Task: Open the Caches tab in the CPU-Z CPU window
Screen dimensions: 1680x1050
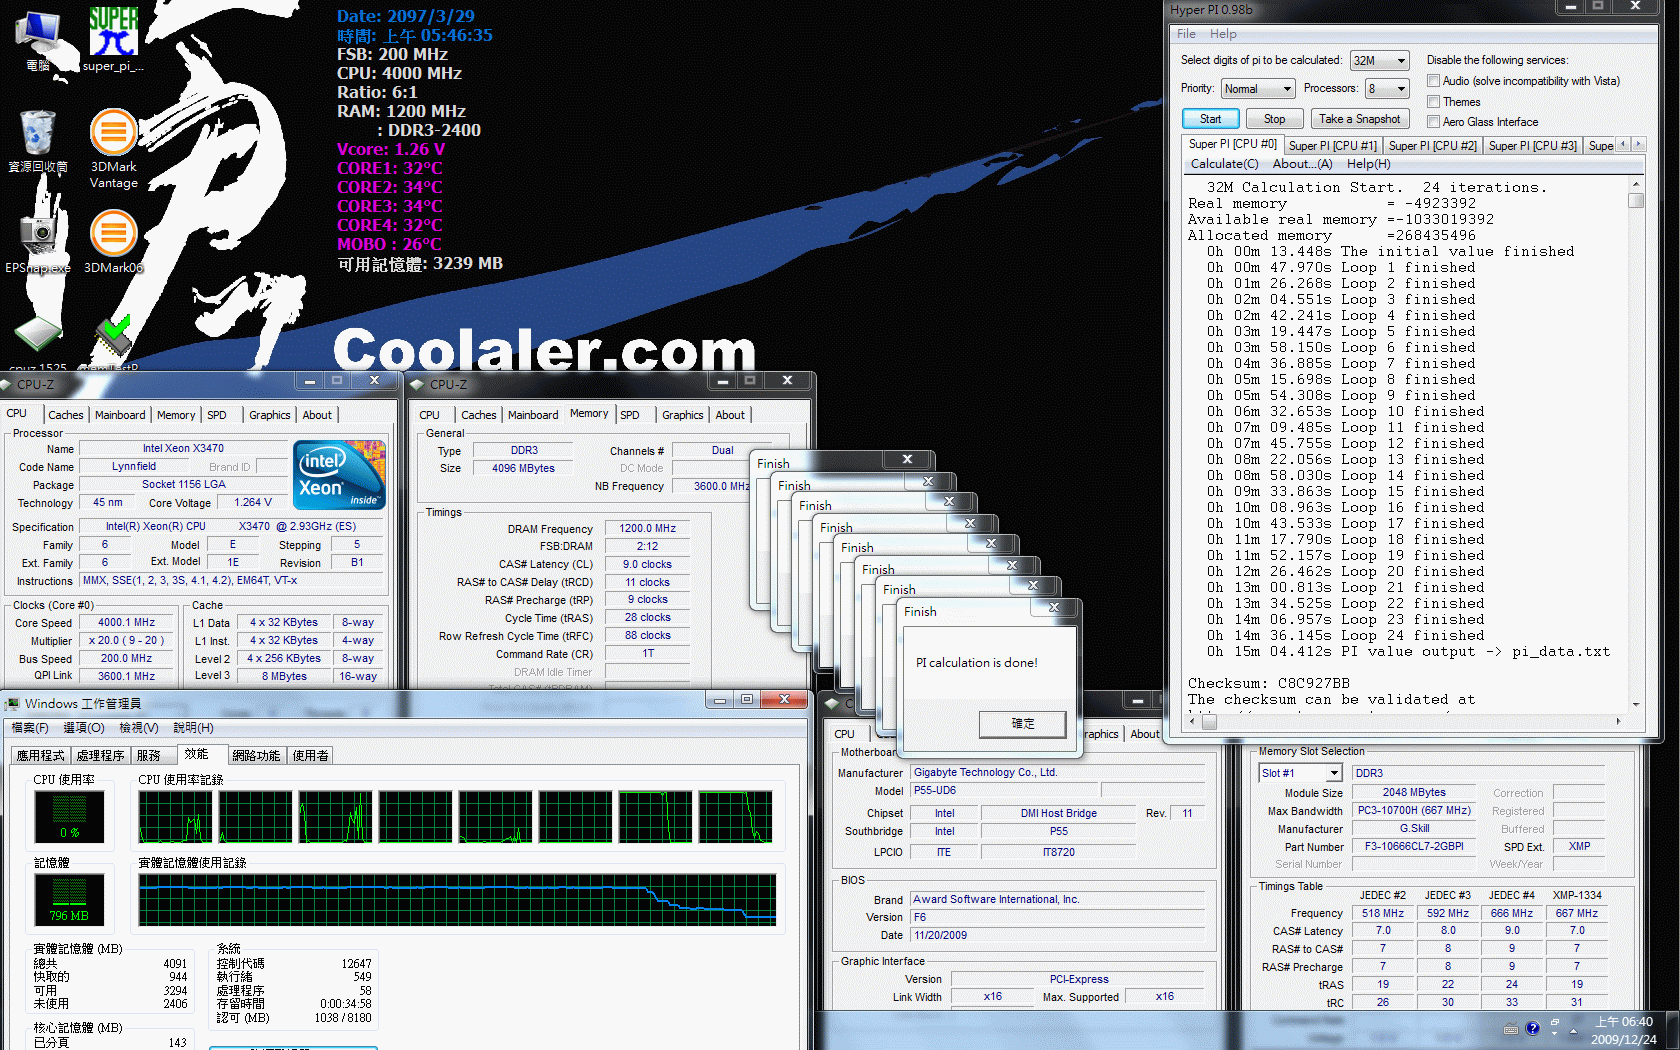Action: click(66, 415)
